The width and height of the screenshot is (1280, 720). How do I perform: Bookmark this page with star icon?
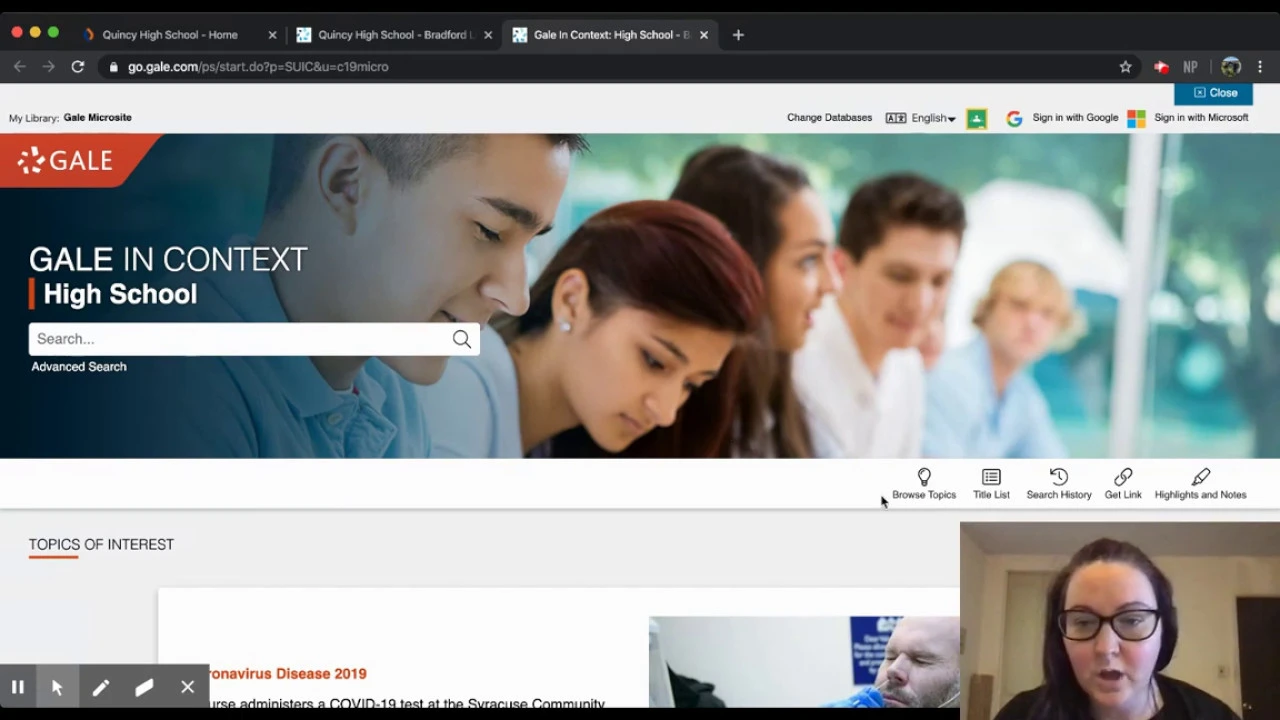pyautogui.click(x=1125, y=67)
